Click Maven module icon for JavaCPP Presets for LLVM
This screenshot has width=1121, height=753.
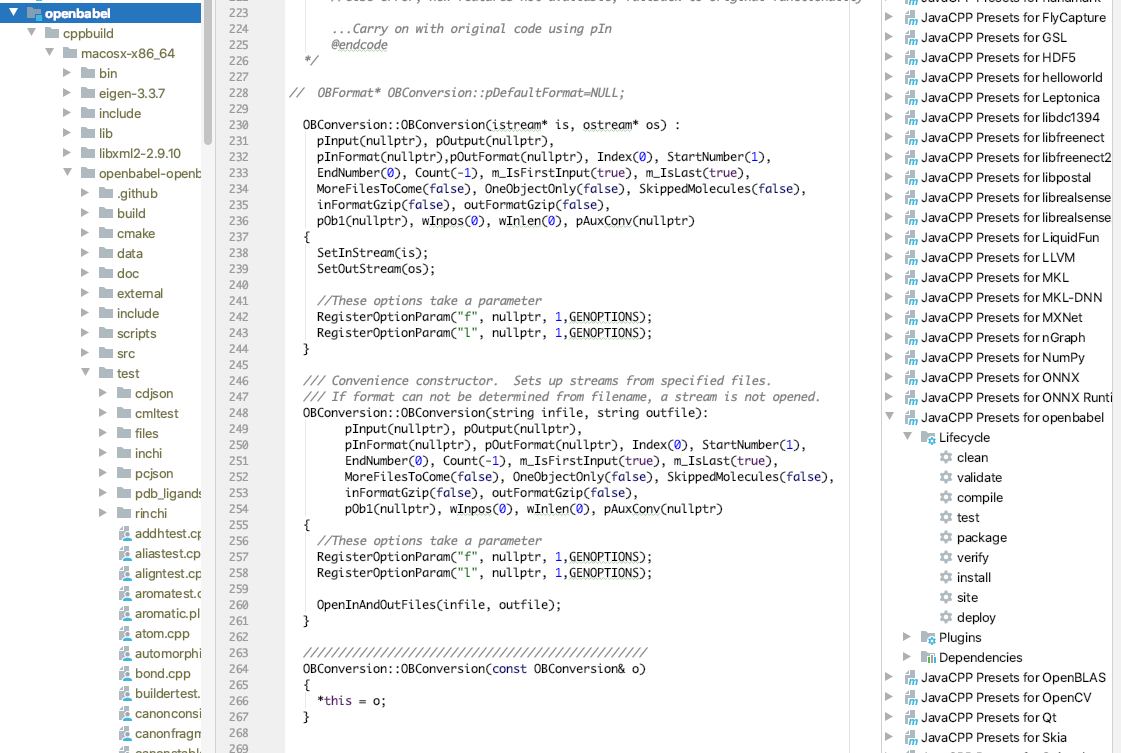coord(911,257)
